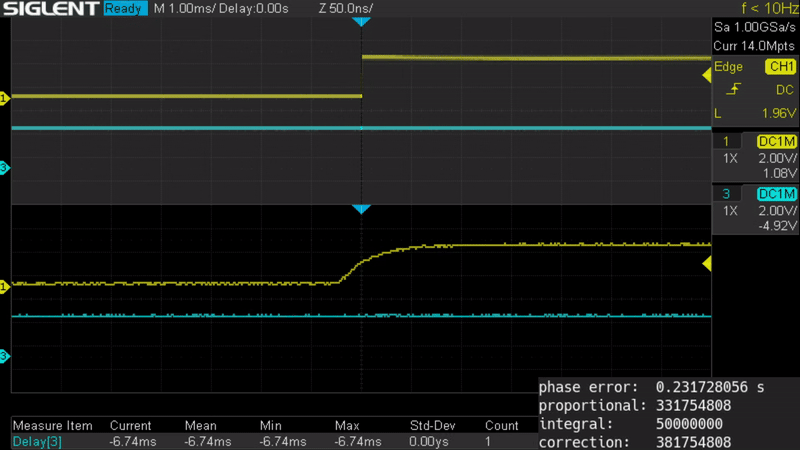Open channel 1 DC1M coupling setting
800x450 pixels.
(776, 141)
